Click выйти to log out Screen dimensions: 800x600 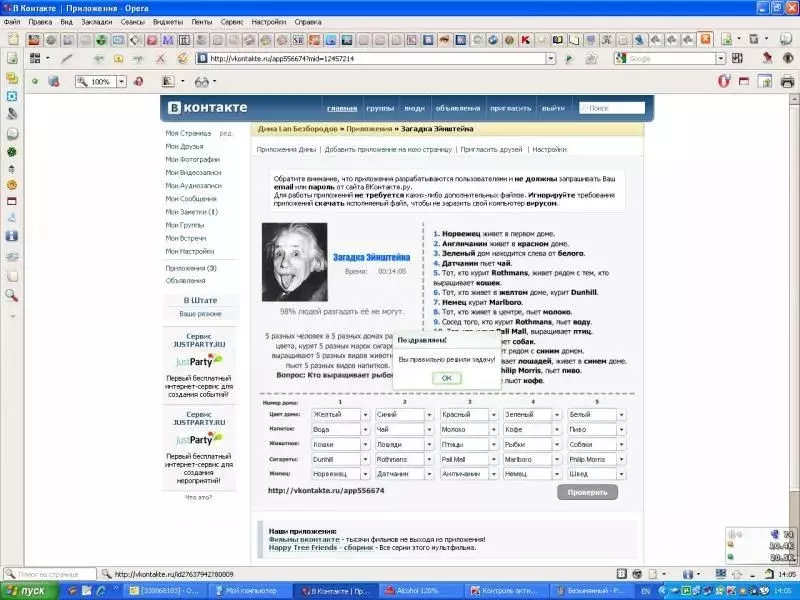(553, 108)
